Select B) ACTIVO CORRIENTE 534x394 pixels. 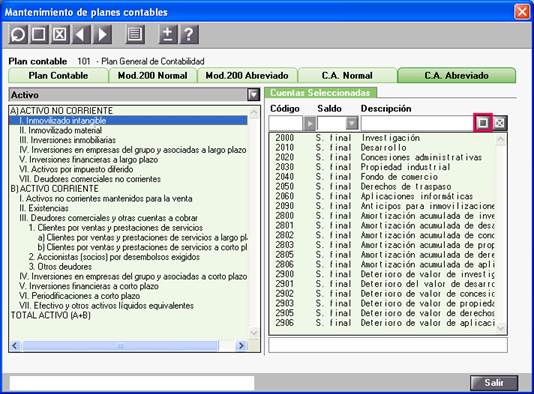(x=54, y=189)
